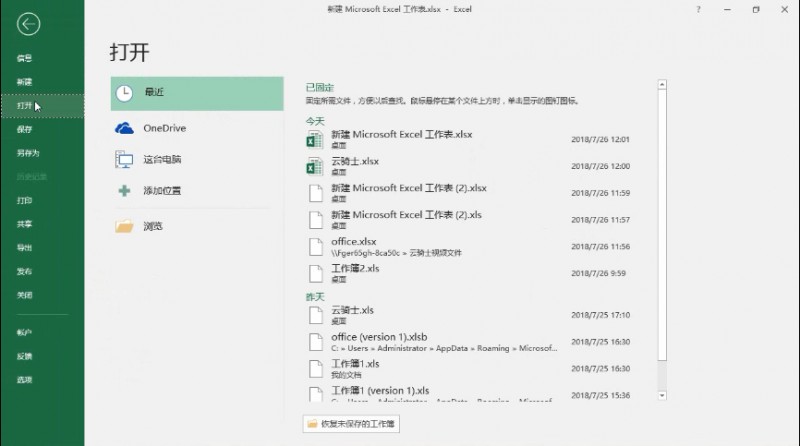Click the 浏览 label
Viewport: 800px width, 446px height.
pyautogui.click(x=153, y=226)
